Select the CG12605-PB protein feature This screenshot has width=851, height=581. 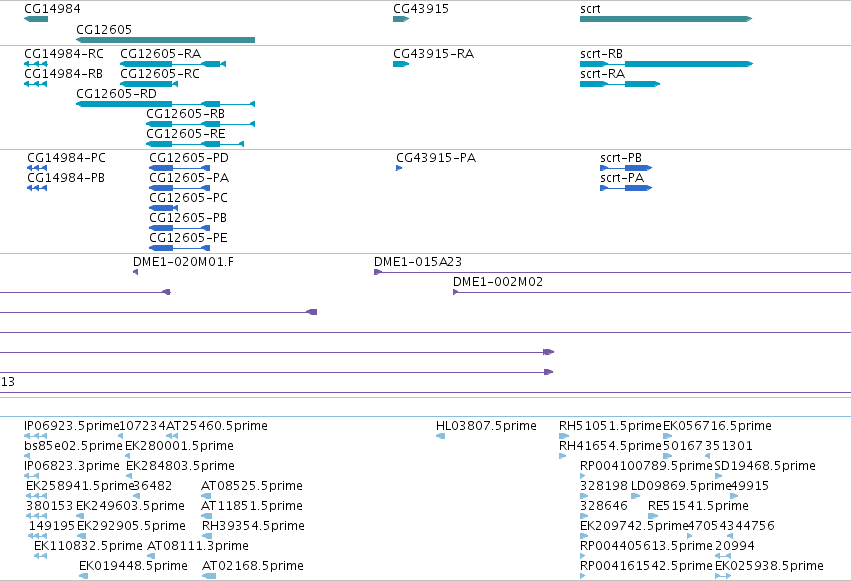[180, 228]
